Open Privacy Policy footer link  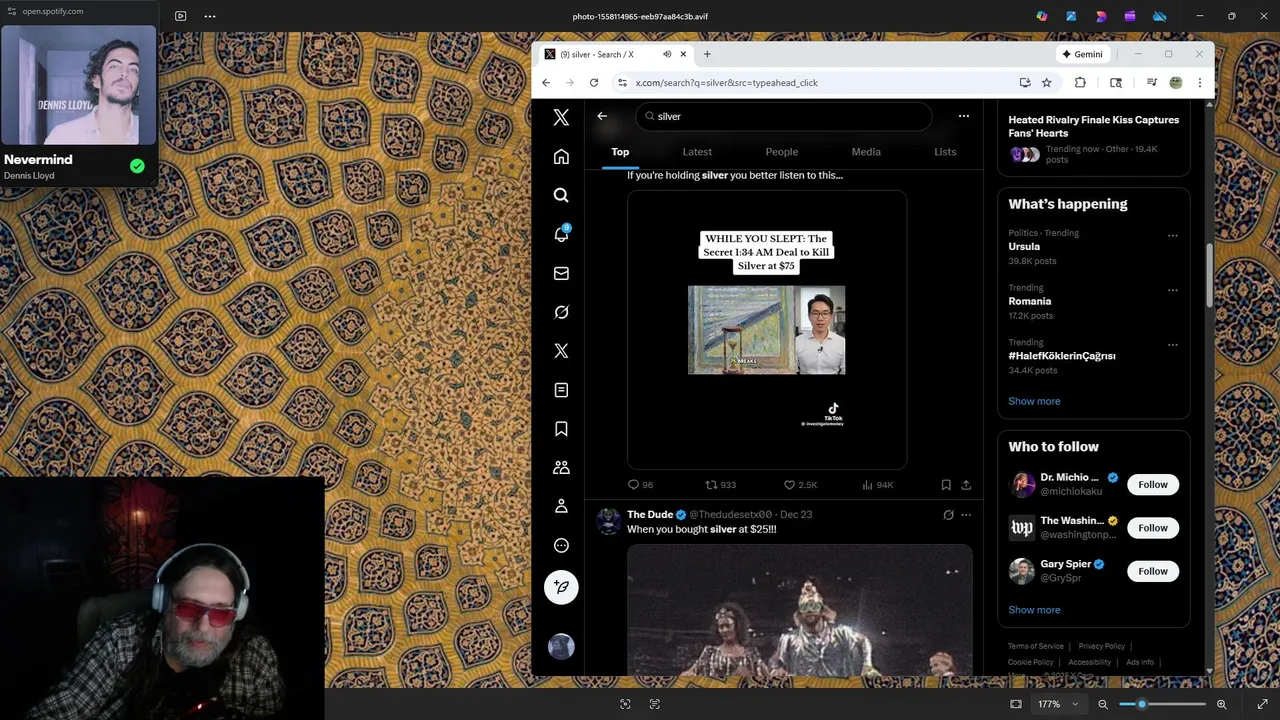[1102, 646]
